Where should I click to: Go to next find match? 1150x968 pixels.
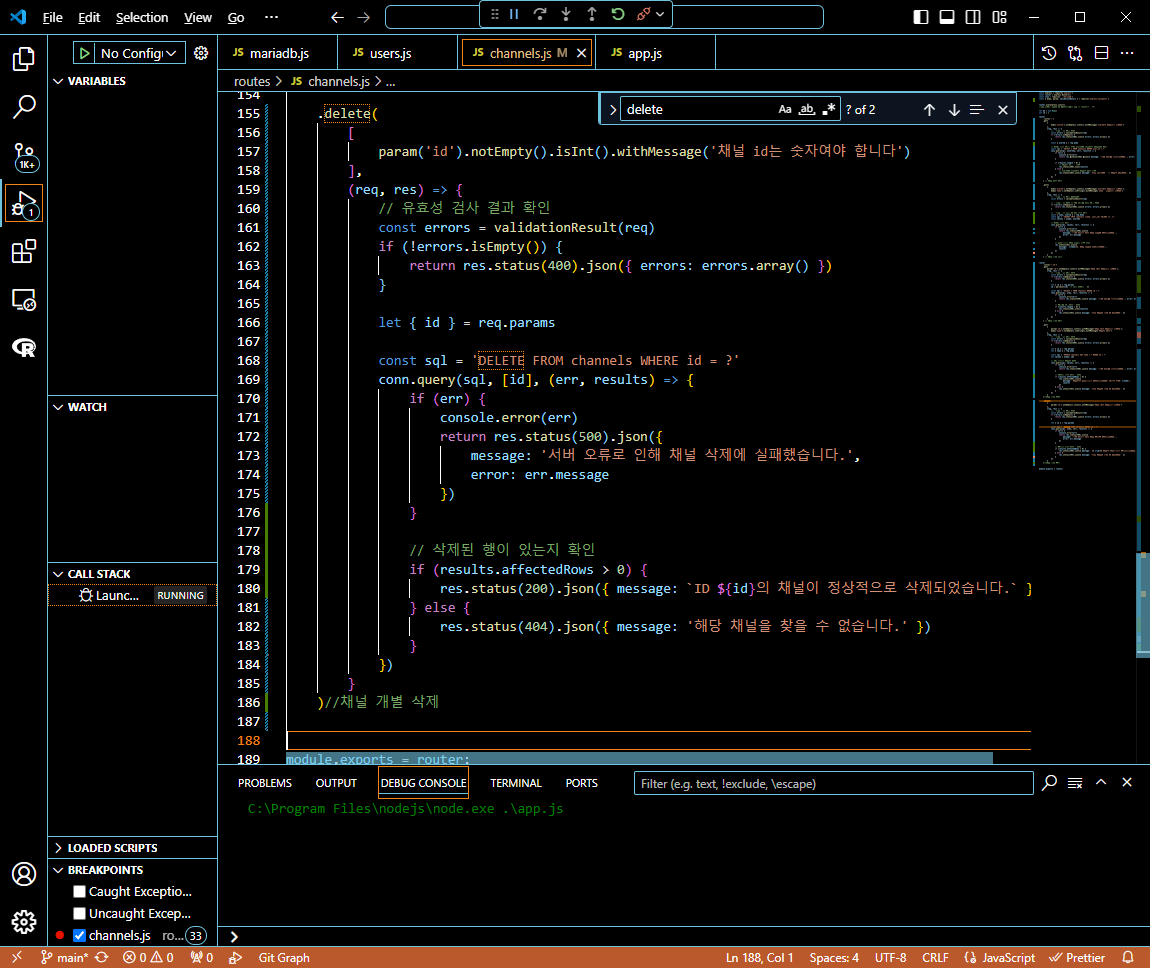tap(954, 109)
